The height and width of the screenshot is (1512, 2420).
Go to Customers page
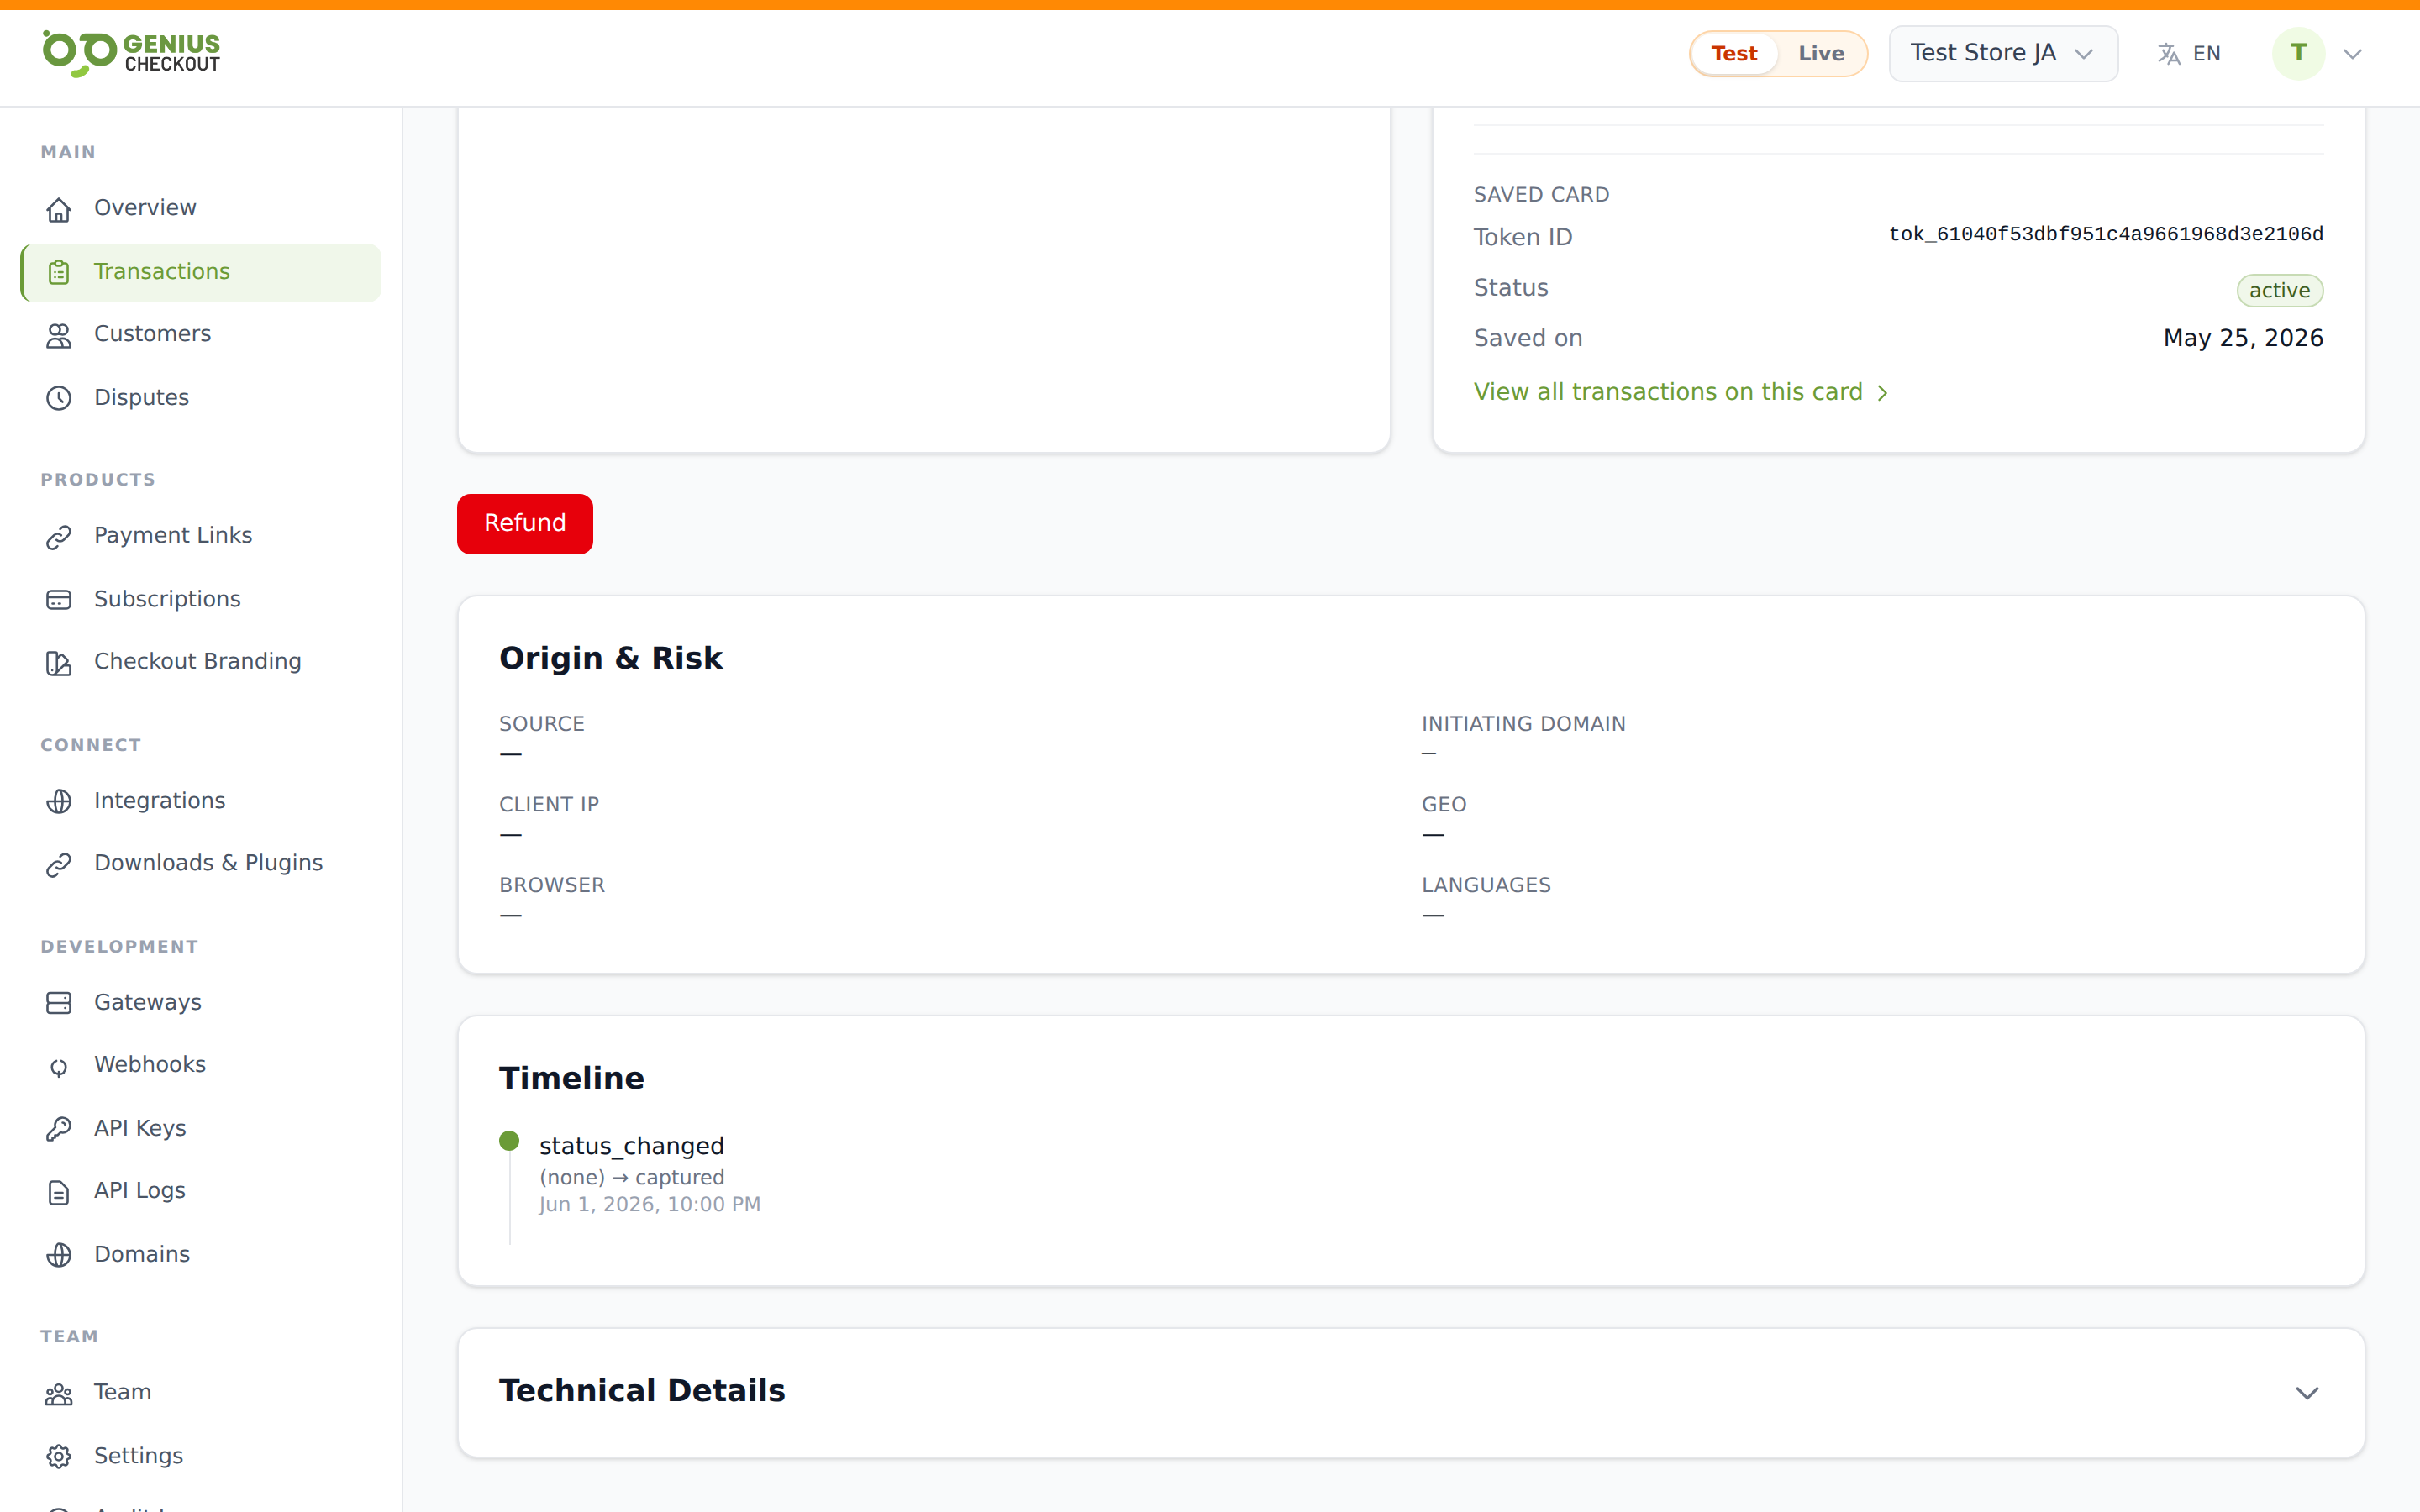tap(201, 334)
